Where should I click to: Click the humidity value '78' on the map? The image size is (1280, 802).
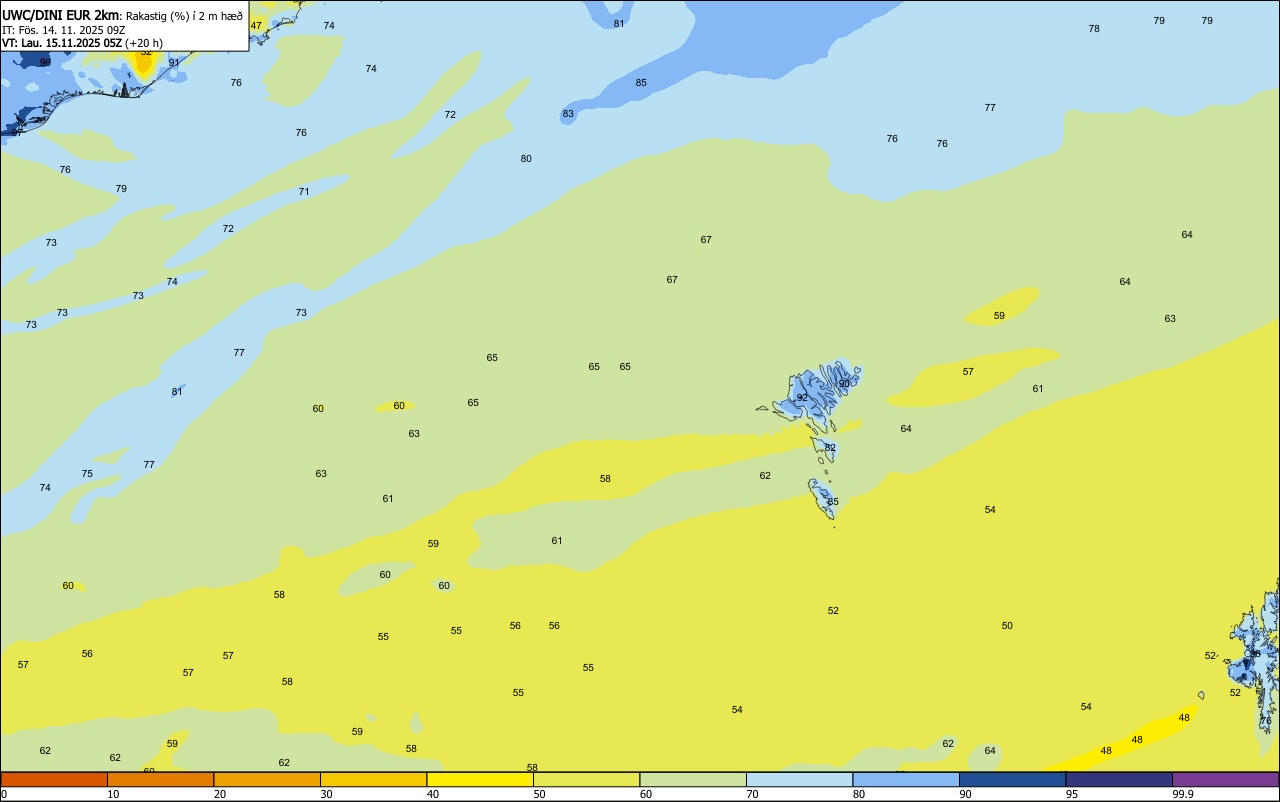1094,29
